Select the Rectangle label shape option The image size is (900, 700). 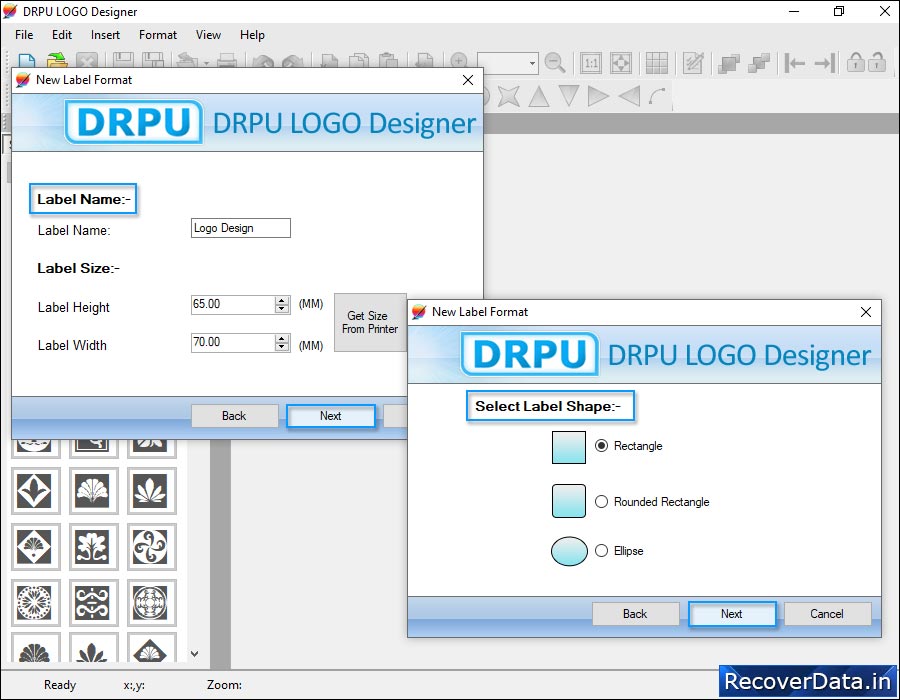click(x=602, y=446)
